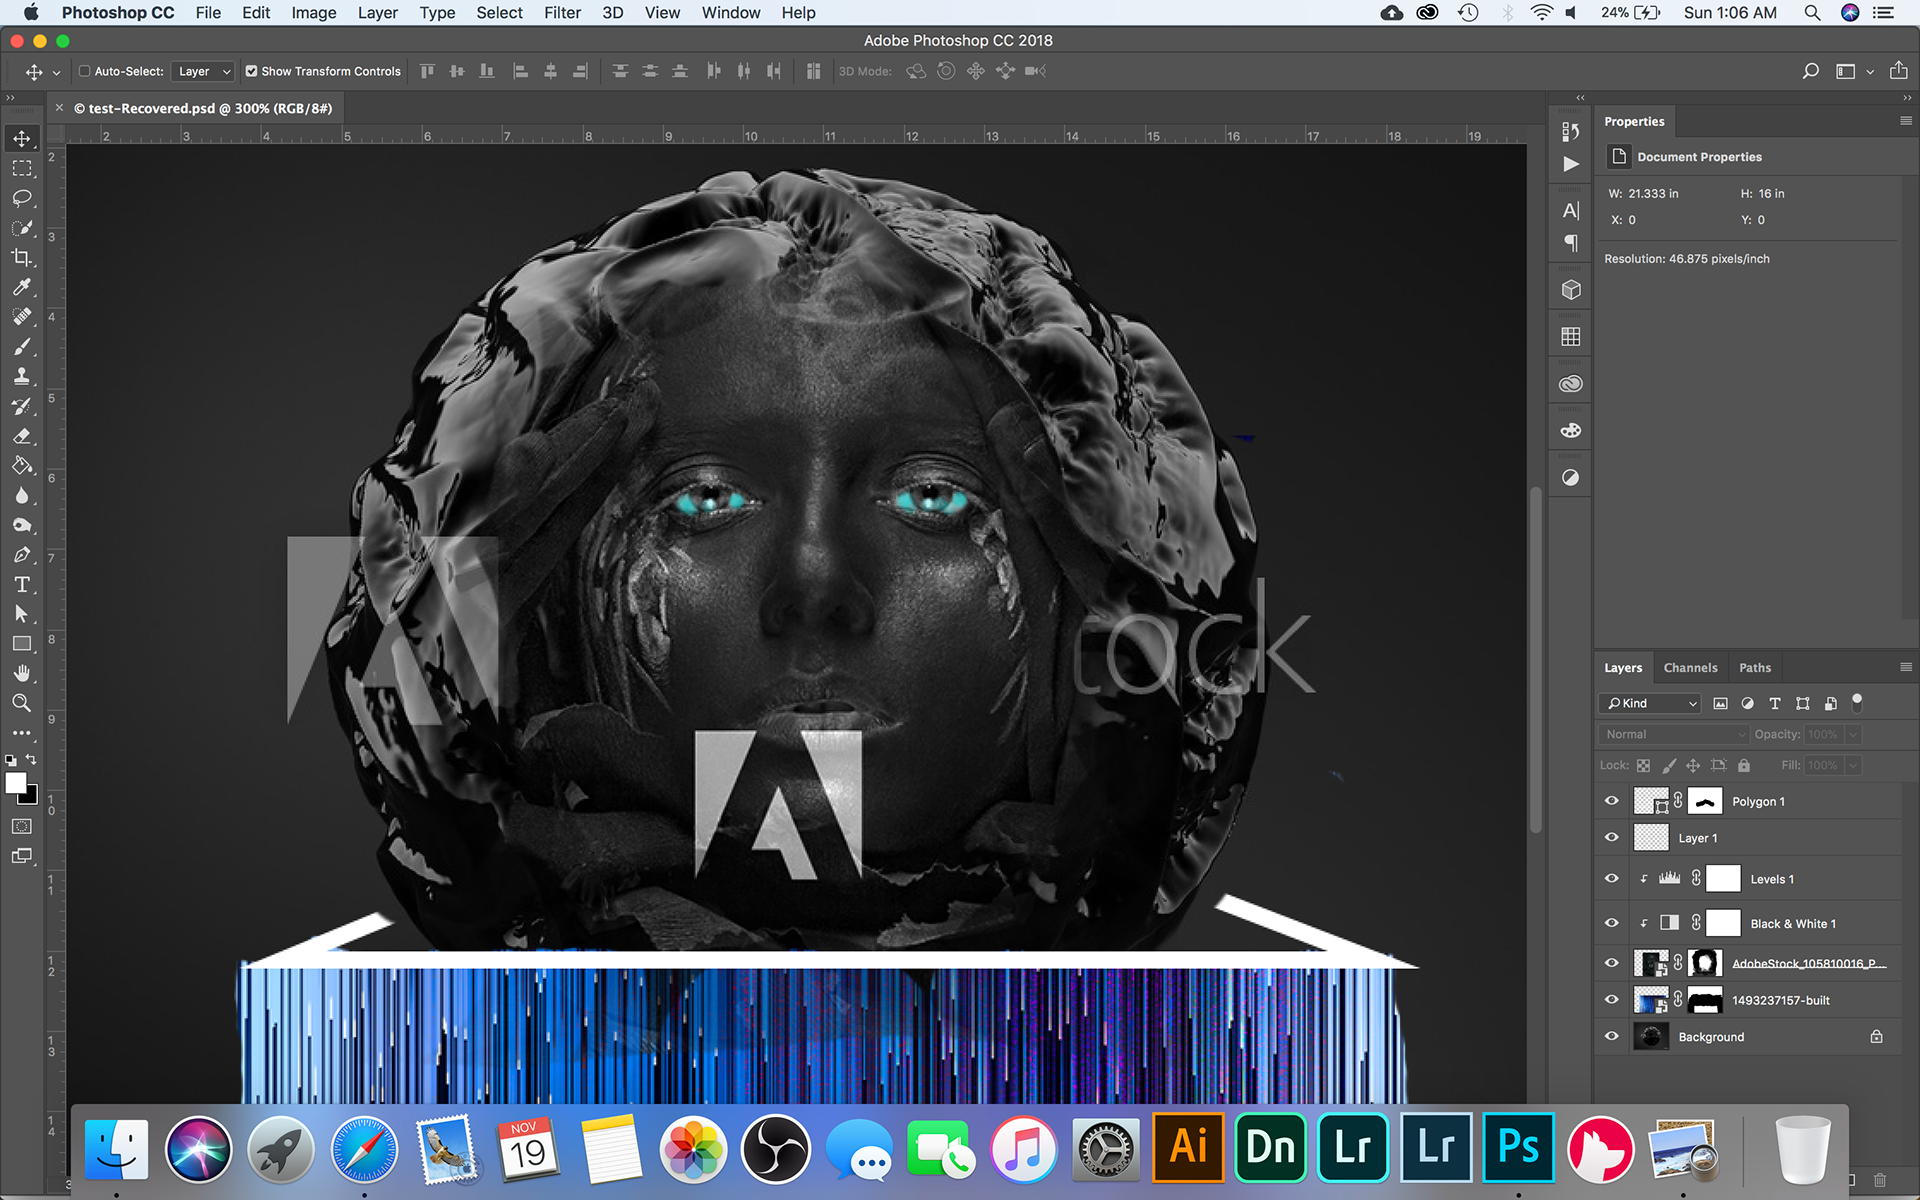The image size is (1920, 1200).
Task: Click the Search icon in options bar
Action: [1810, 71]
